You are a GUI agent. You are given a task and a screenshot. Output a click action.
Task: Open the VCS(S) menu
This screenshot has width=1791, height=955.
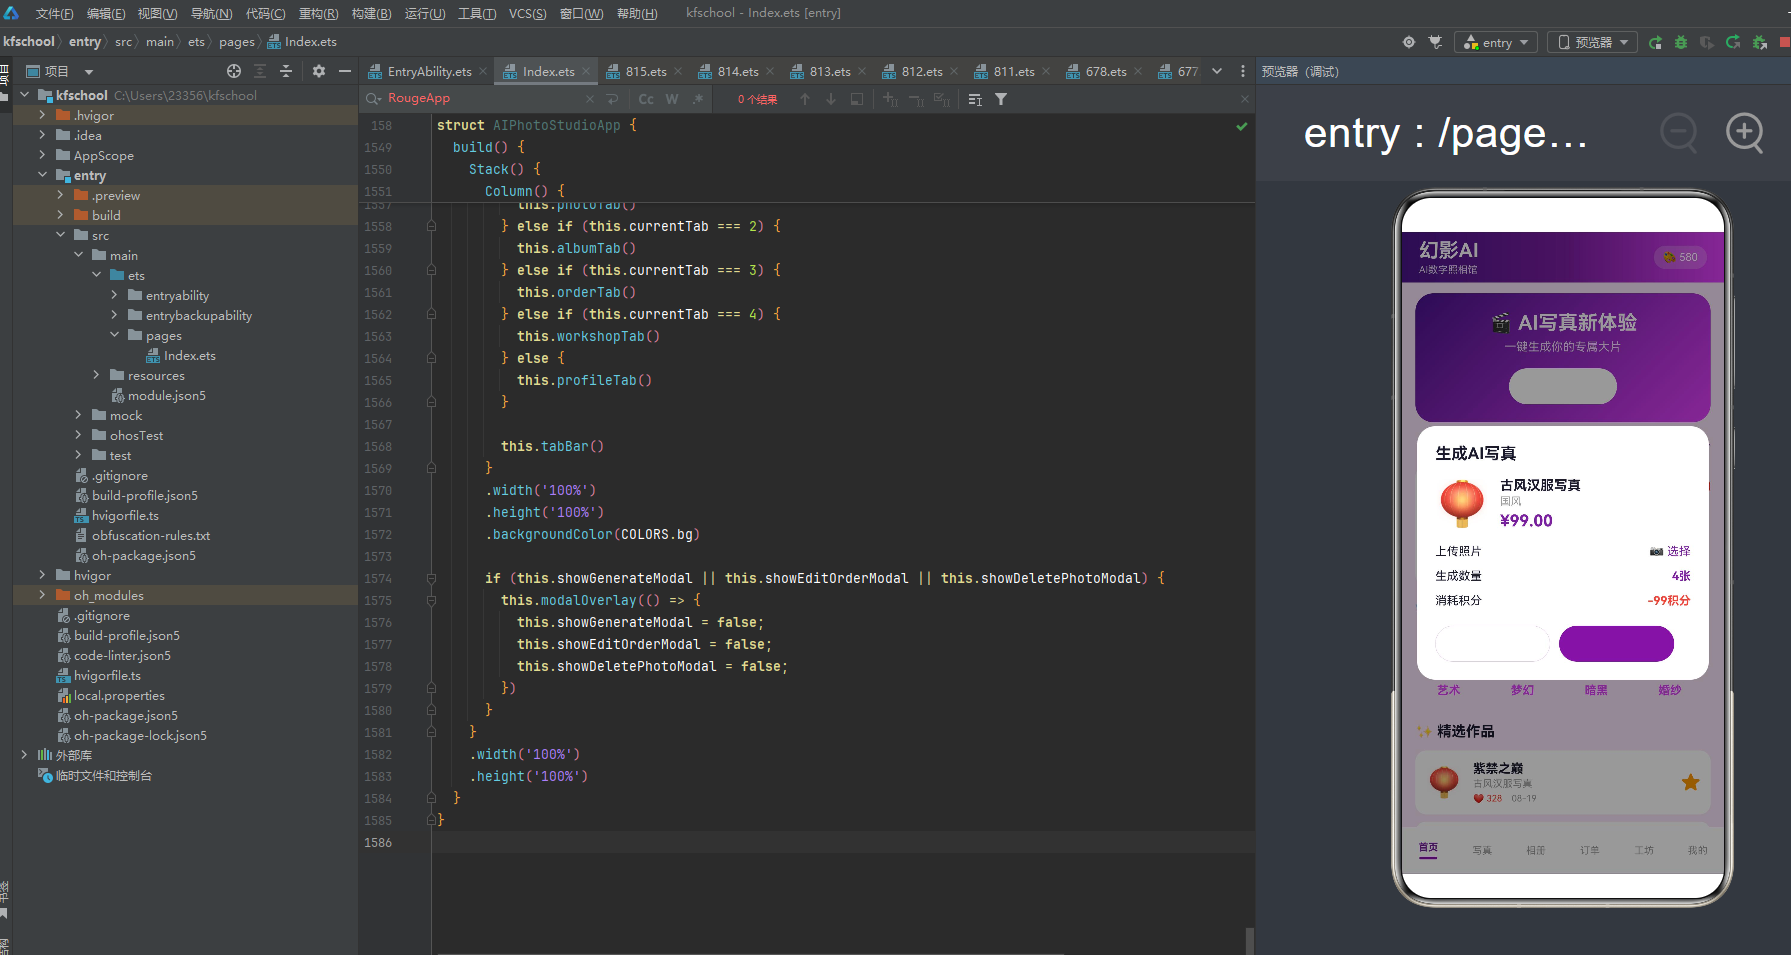click(527, 13)
